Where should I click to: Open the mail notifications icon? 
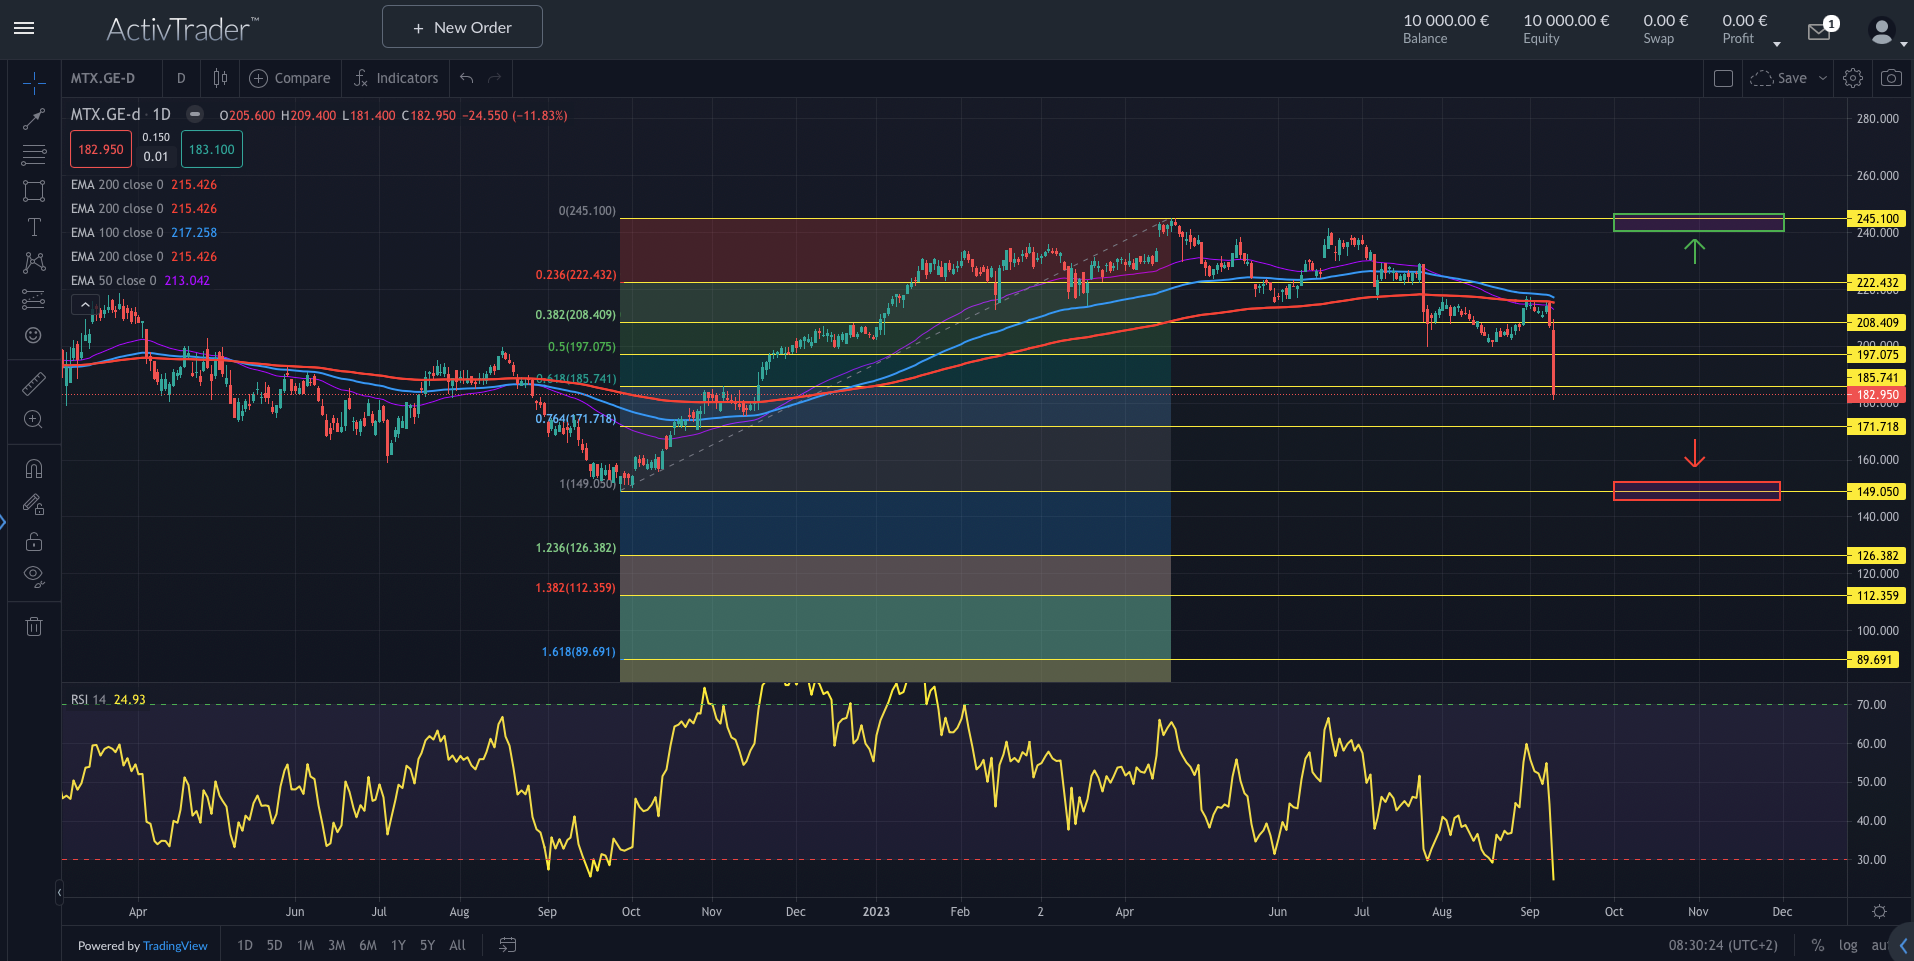pos(1819,32)
